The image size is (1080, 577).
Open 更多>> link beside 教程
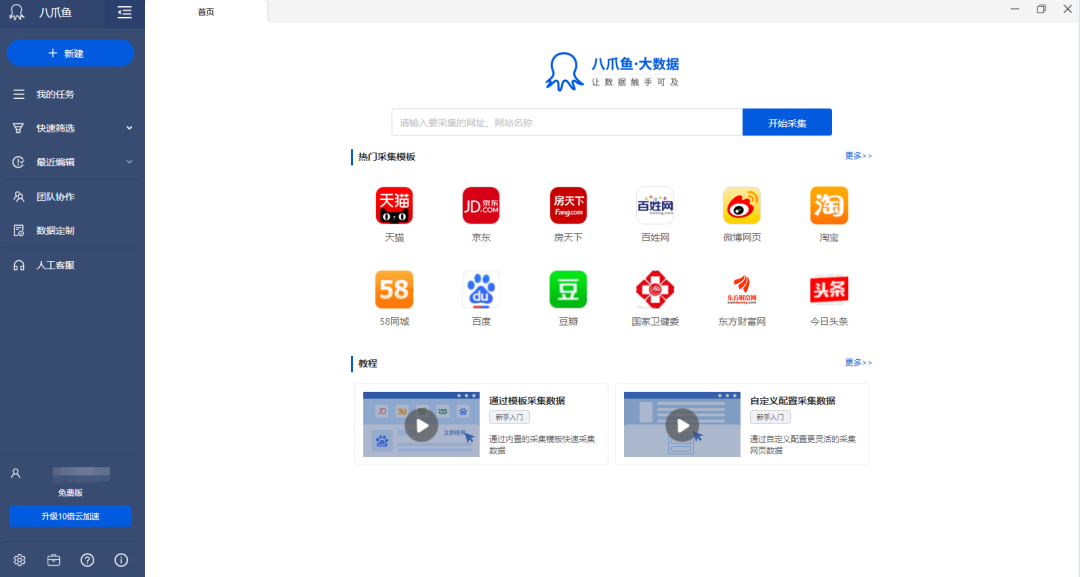[858, 362]
